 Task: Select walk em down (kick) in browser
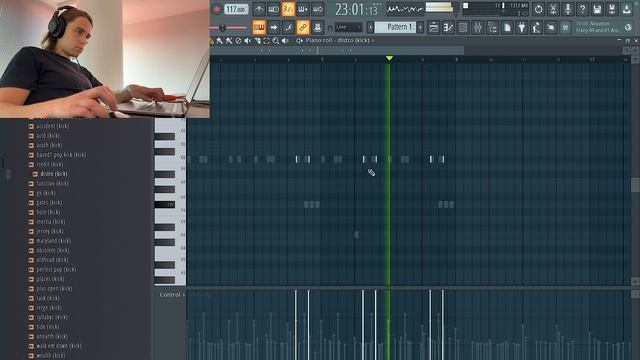(x=59, y=346)
